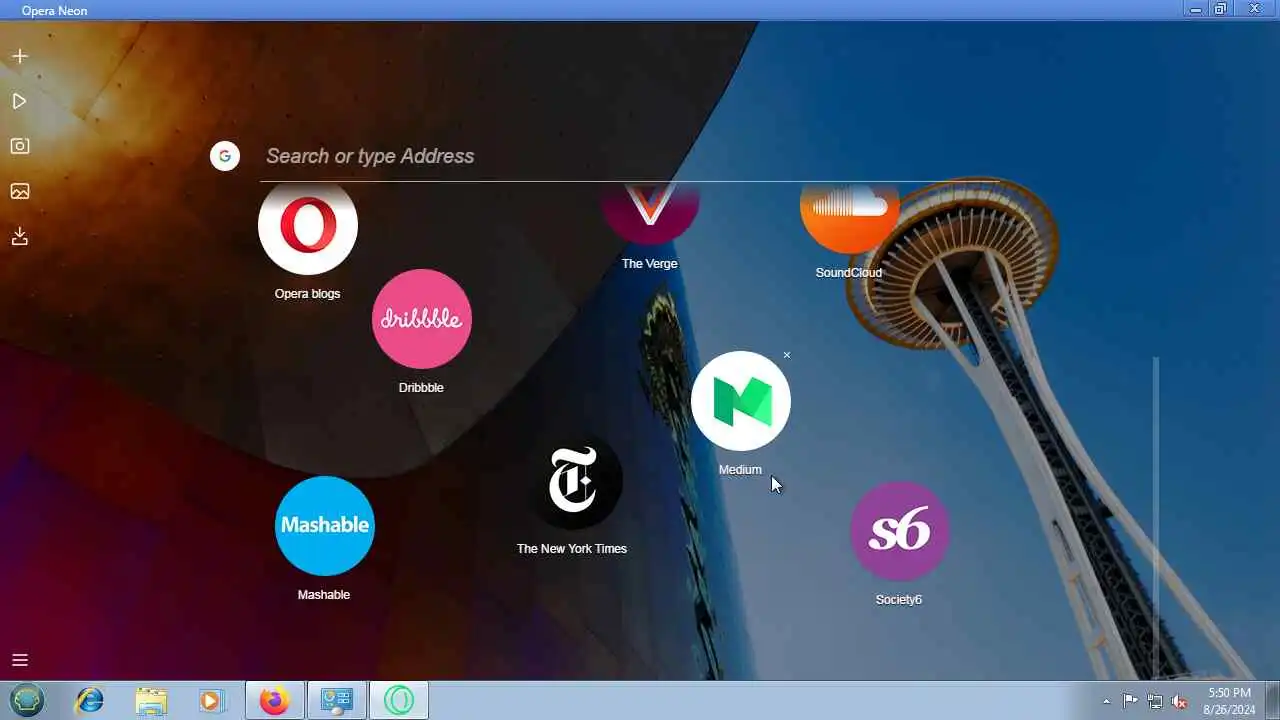
Task: Open the Dribbble speed dial bubble
Action: pos(421,319)
